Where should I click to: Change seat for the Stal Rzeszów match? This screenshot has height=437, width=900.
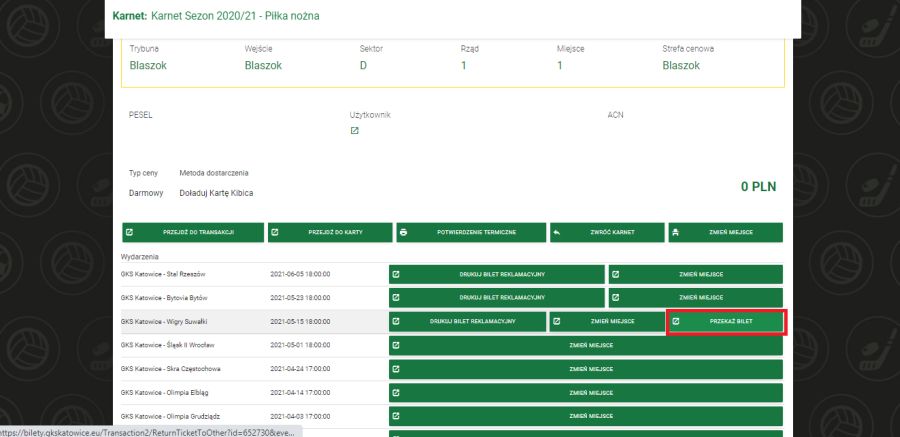(x=696, y=274)
